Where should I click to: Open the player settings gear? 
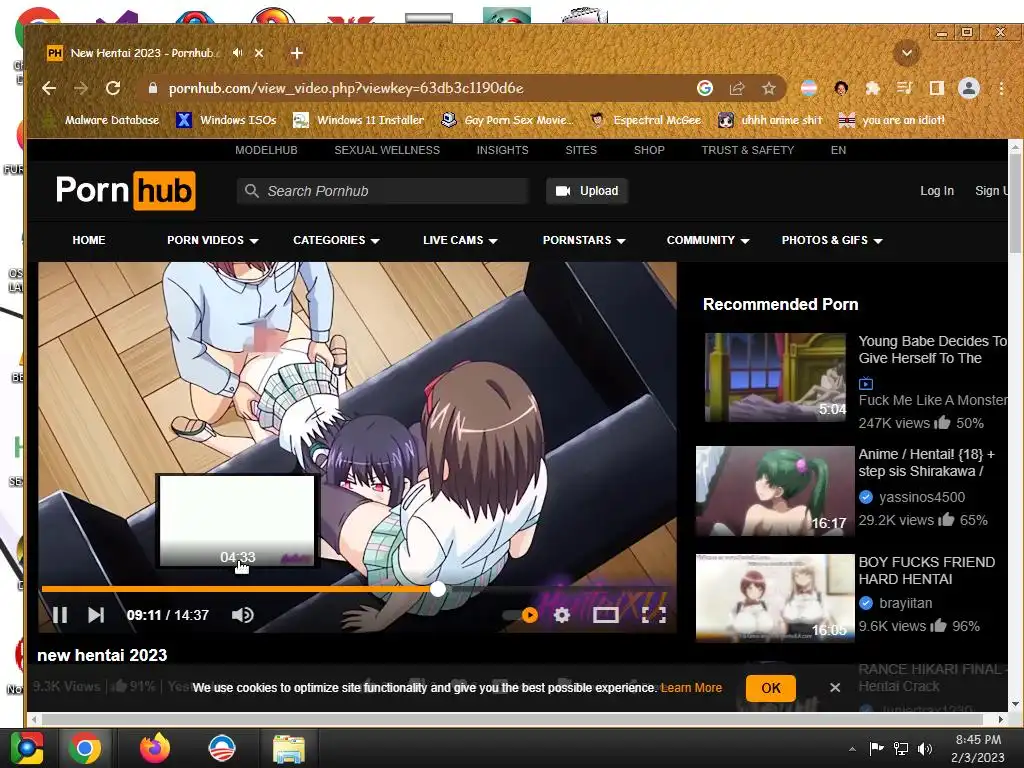pos(562,615)
